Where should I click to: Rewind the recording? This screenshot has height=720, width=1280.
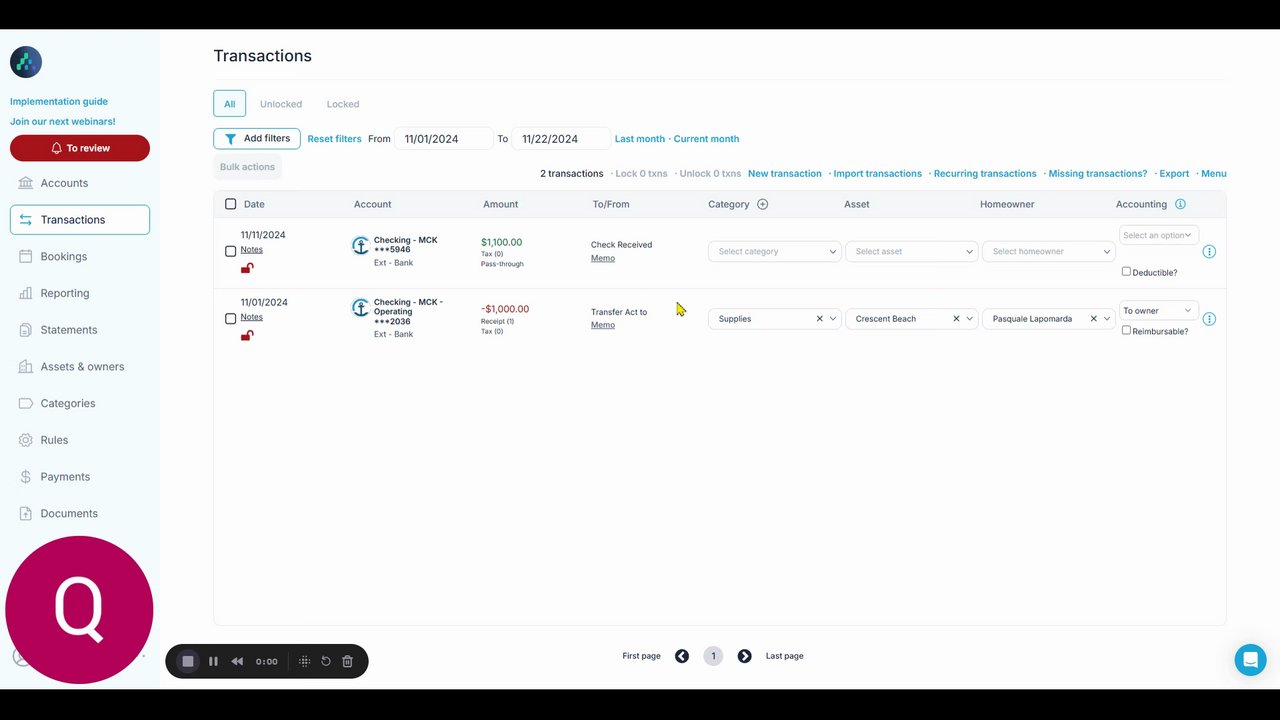click(x=237, y=661)
